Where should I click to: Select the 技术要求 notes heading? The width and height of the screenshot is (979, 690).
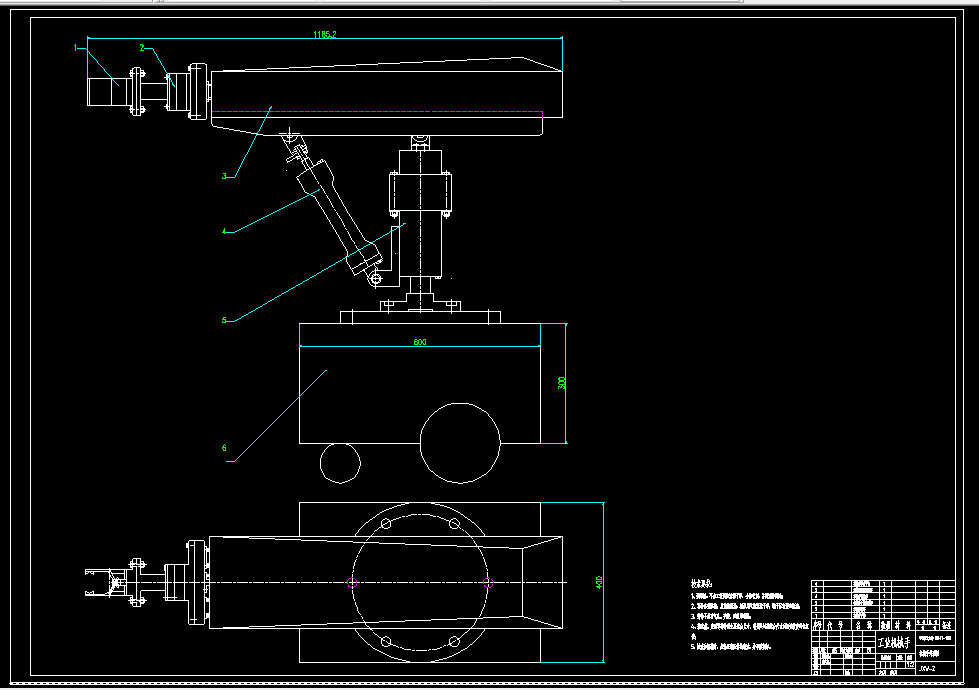(x=701, y=583)
